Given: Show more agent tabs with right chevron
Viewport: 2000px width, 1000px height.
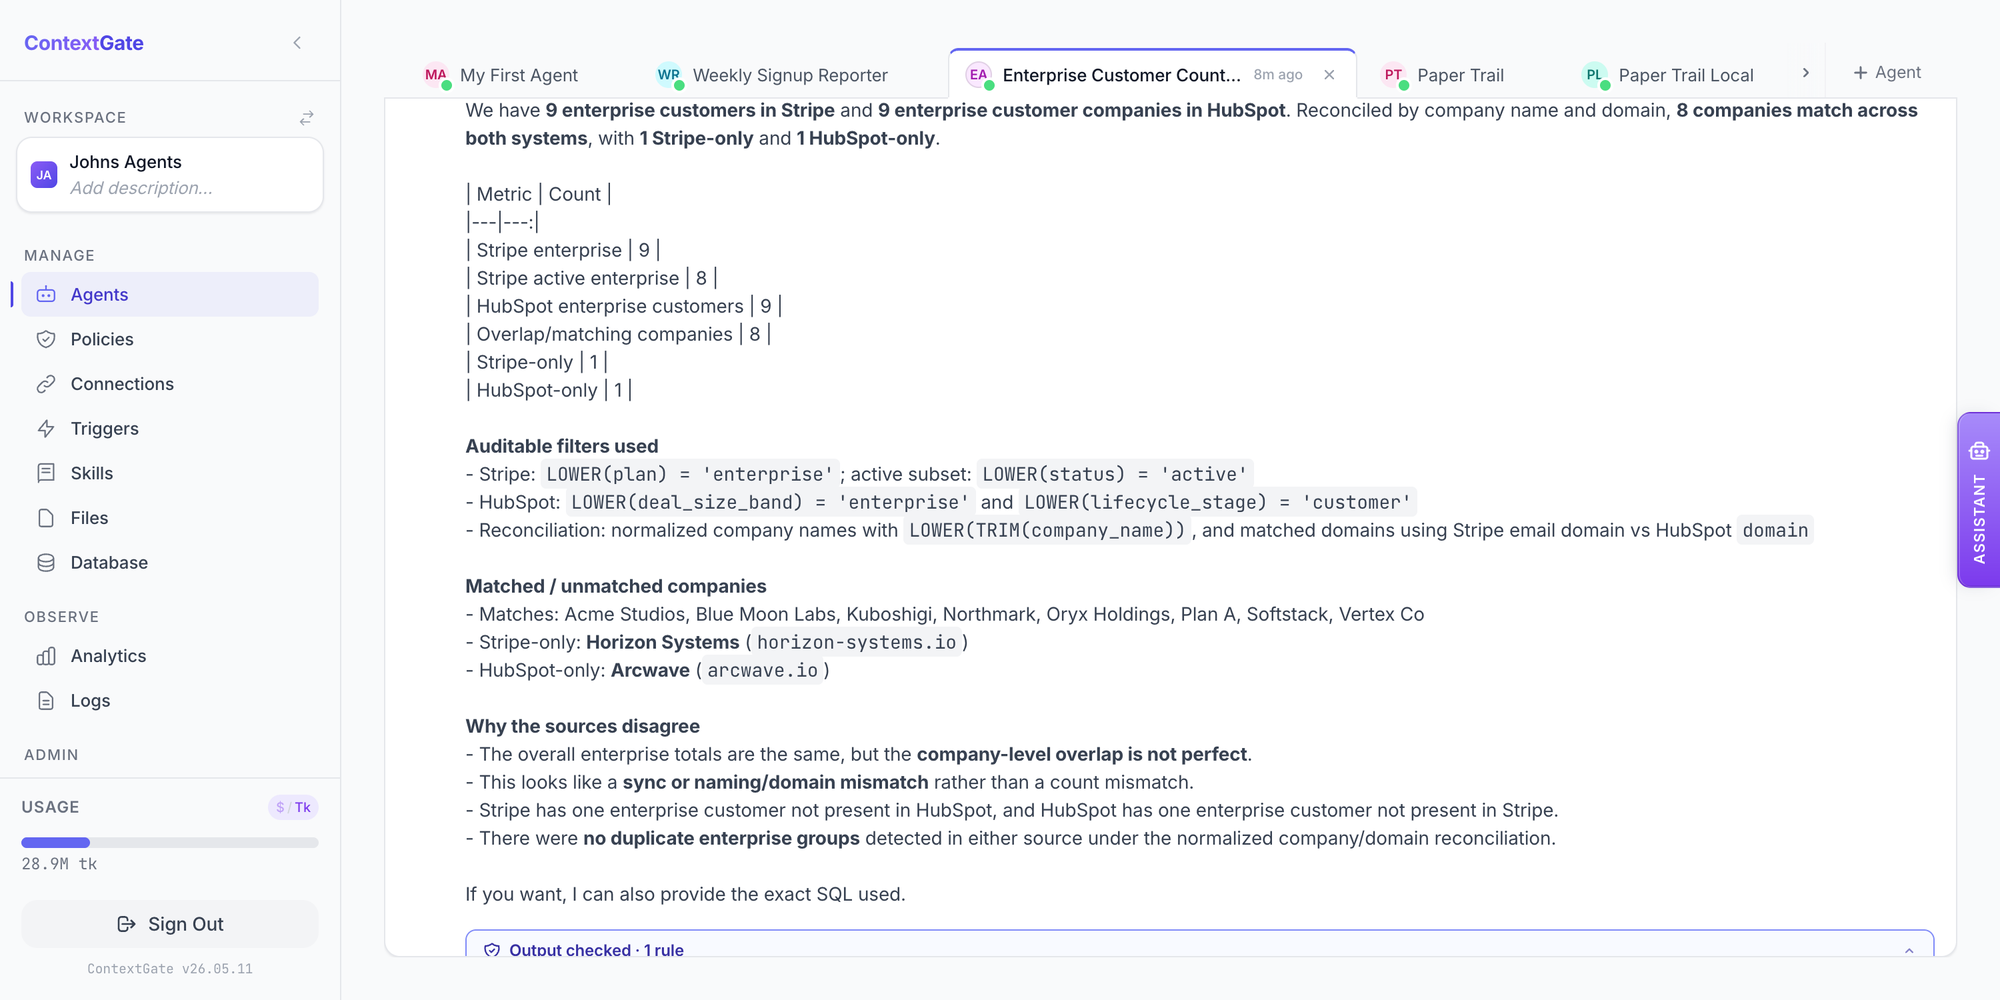Looking at the screenshot, I should [x=1806, y=73].
